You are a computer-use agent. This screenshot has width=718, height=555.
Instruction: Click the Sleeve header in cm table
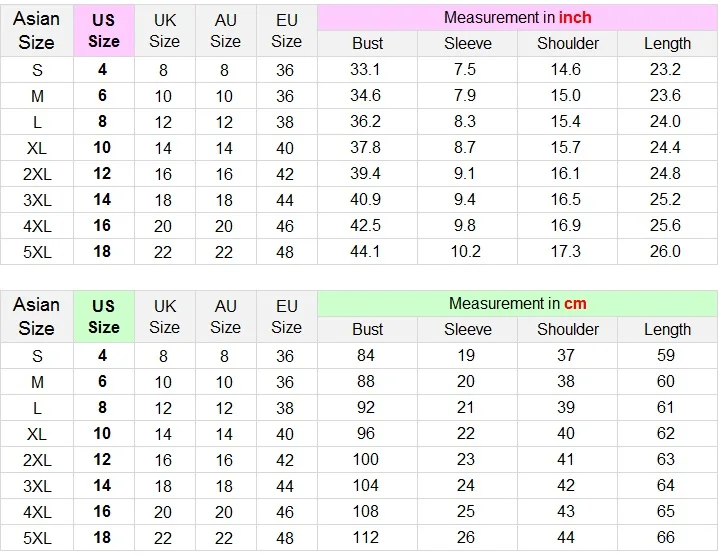[468, 329]
